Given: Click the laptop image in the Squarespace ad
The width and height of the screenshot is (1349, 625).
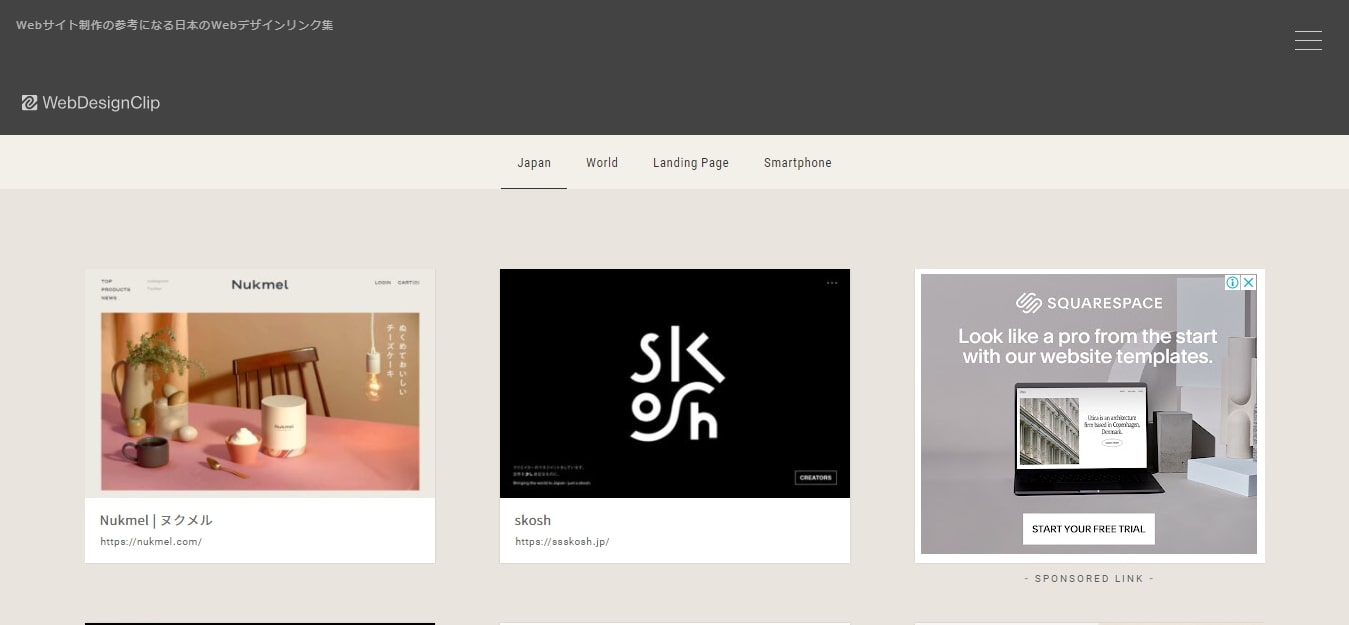Looking at the screenshot, I should point(1088,440).
